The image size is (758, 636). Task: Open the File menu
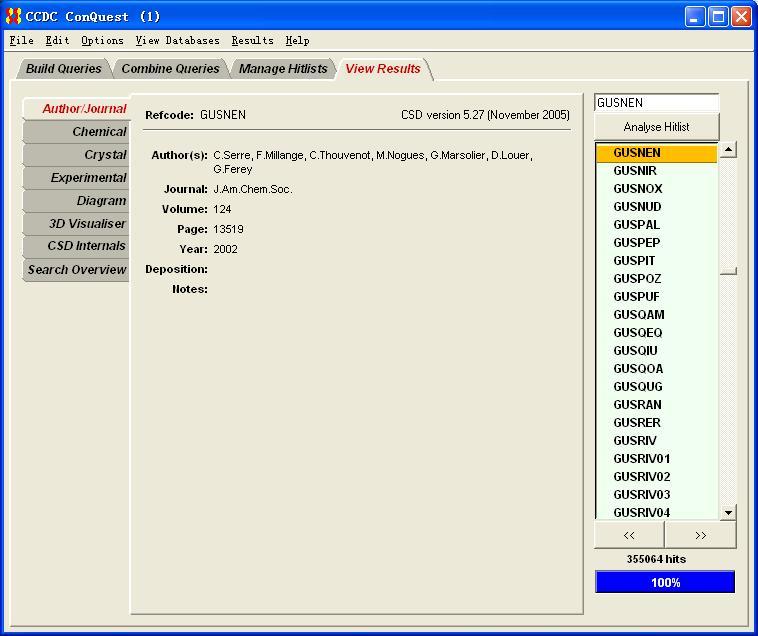[21, 41]
